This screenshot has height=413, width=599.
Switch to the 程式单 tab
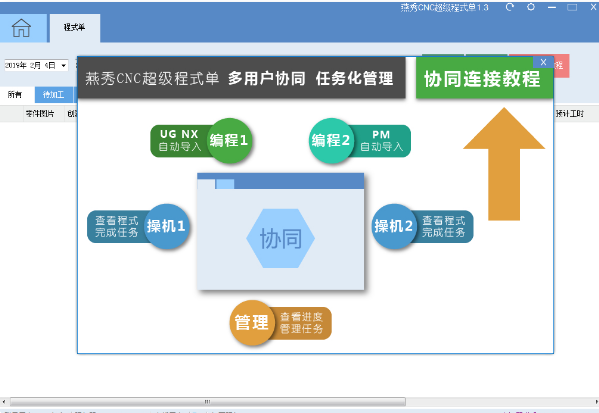click(x=75, y=28)
